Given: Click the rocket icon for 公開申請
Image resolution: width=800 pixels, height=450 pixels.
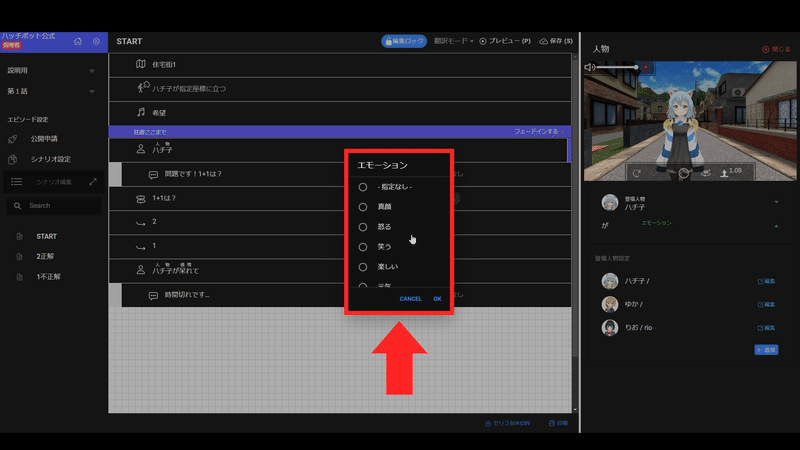Looking at the screenshot, I should (13, 139).
